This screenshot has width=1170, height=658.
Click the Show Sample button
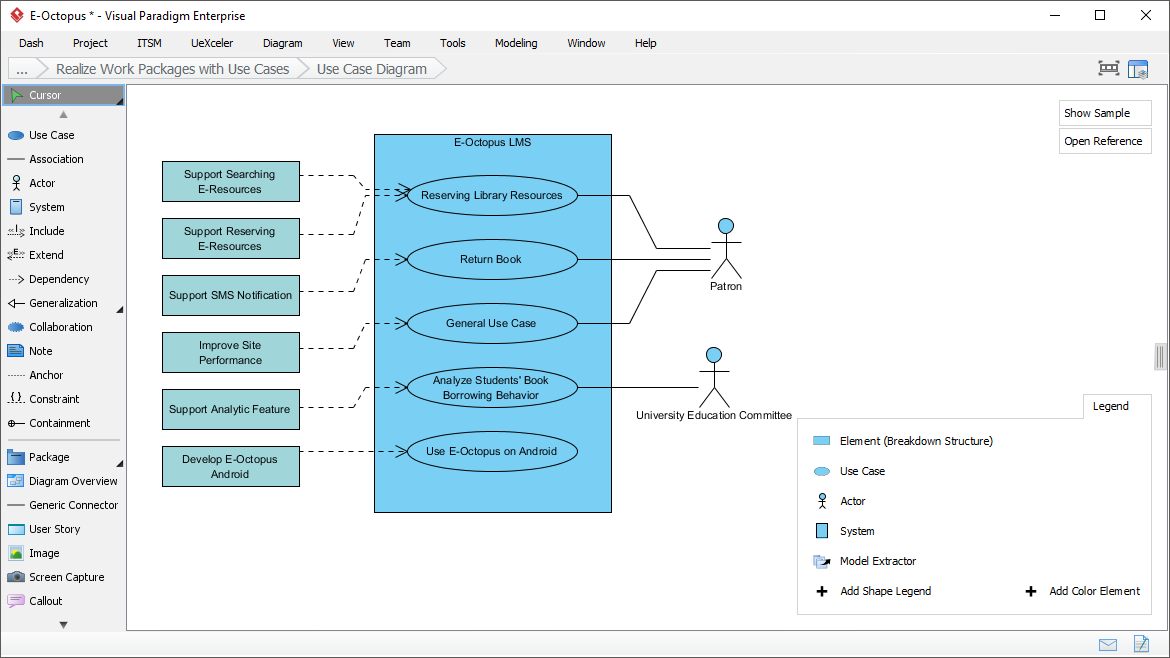click(x=1105, y=113)
